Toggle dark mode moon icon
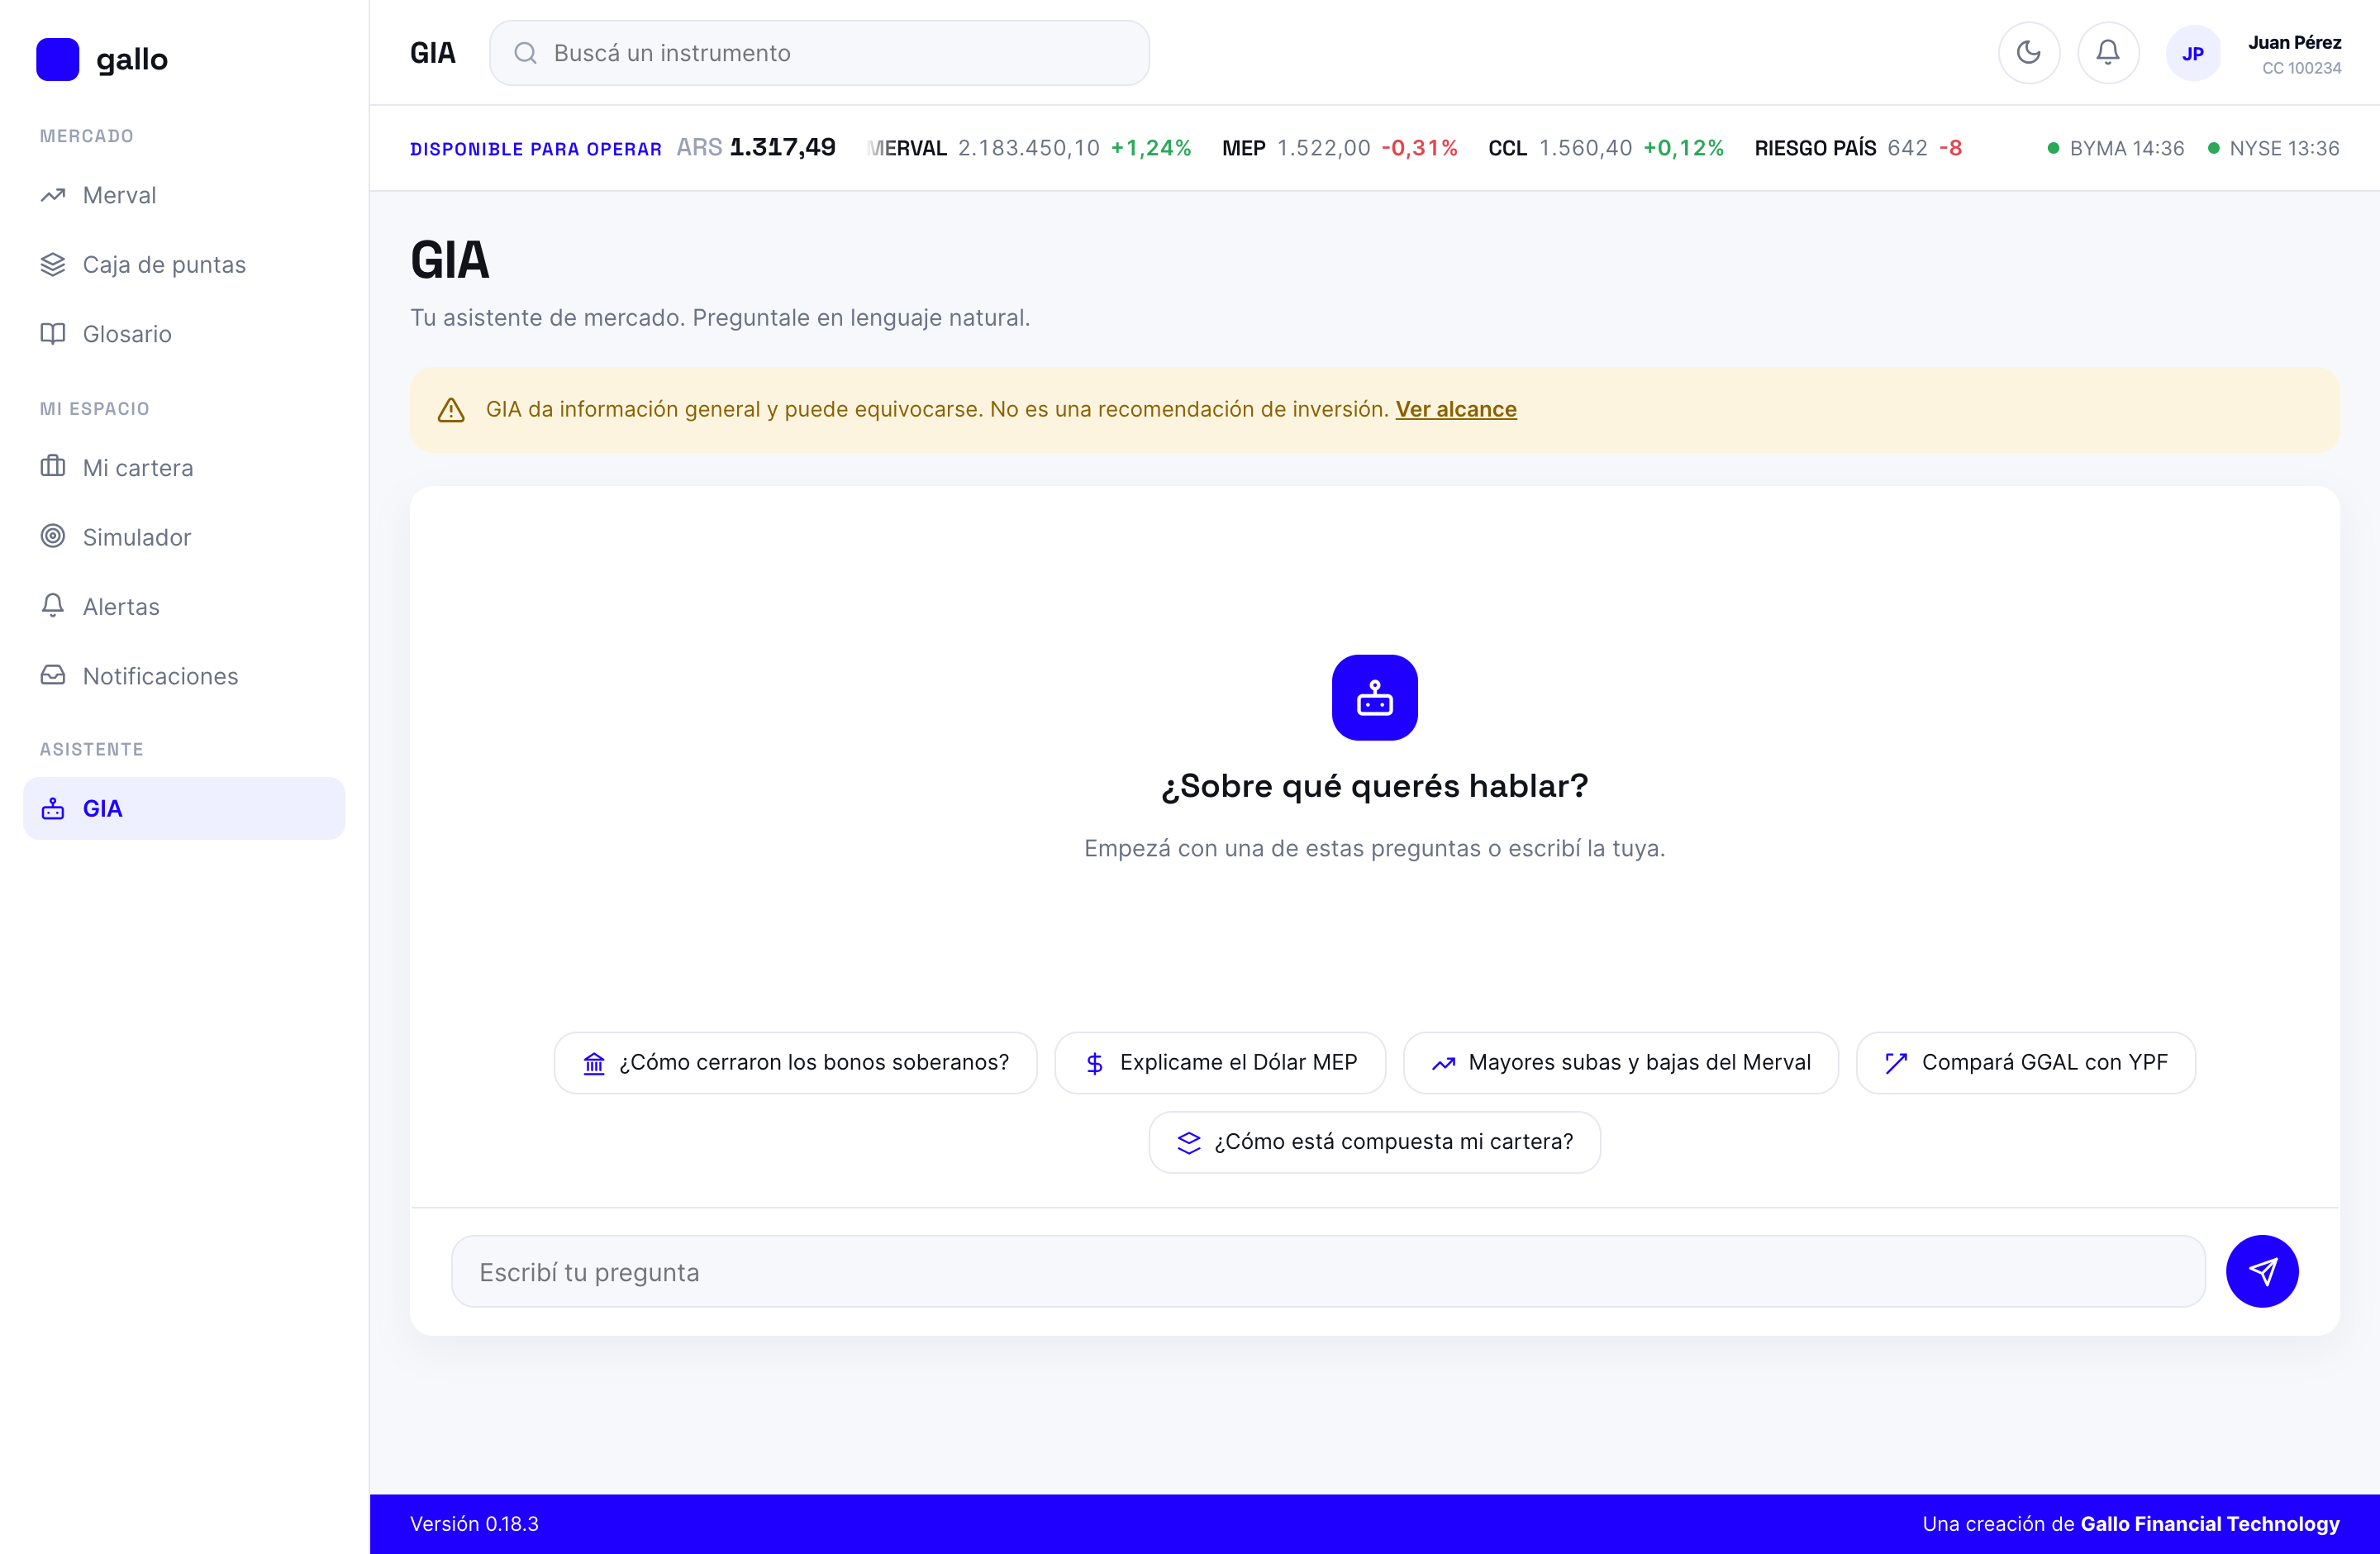 2028,53
